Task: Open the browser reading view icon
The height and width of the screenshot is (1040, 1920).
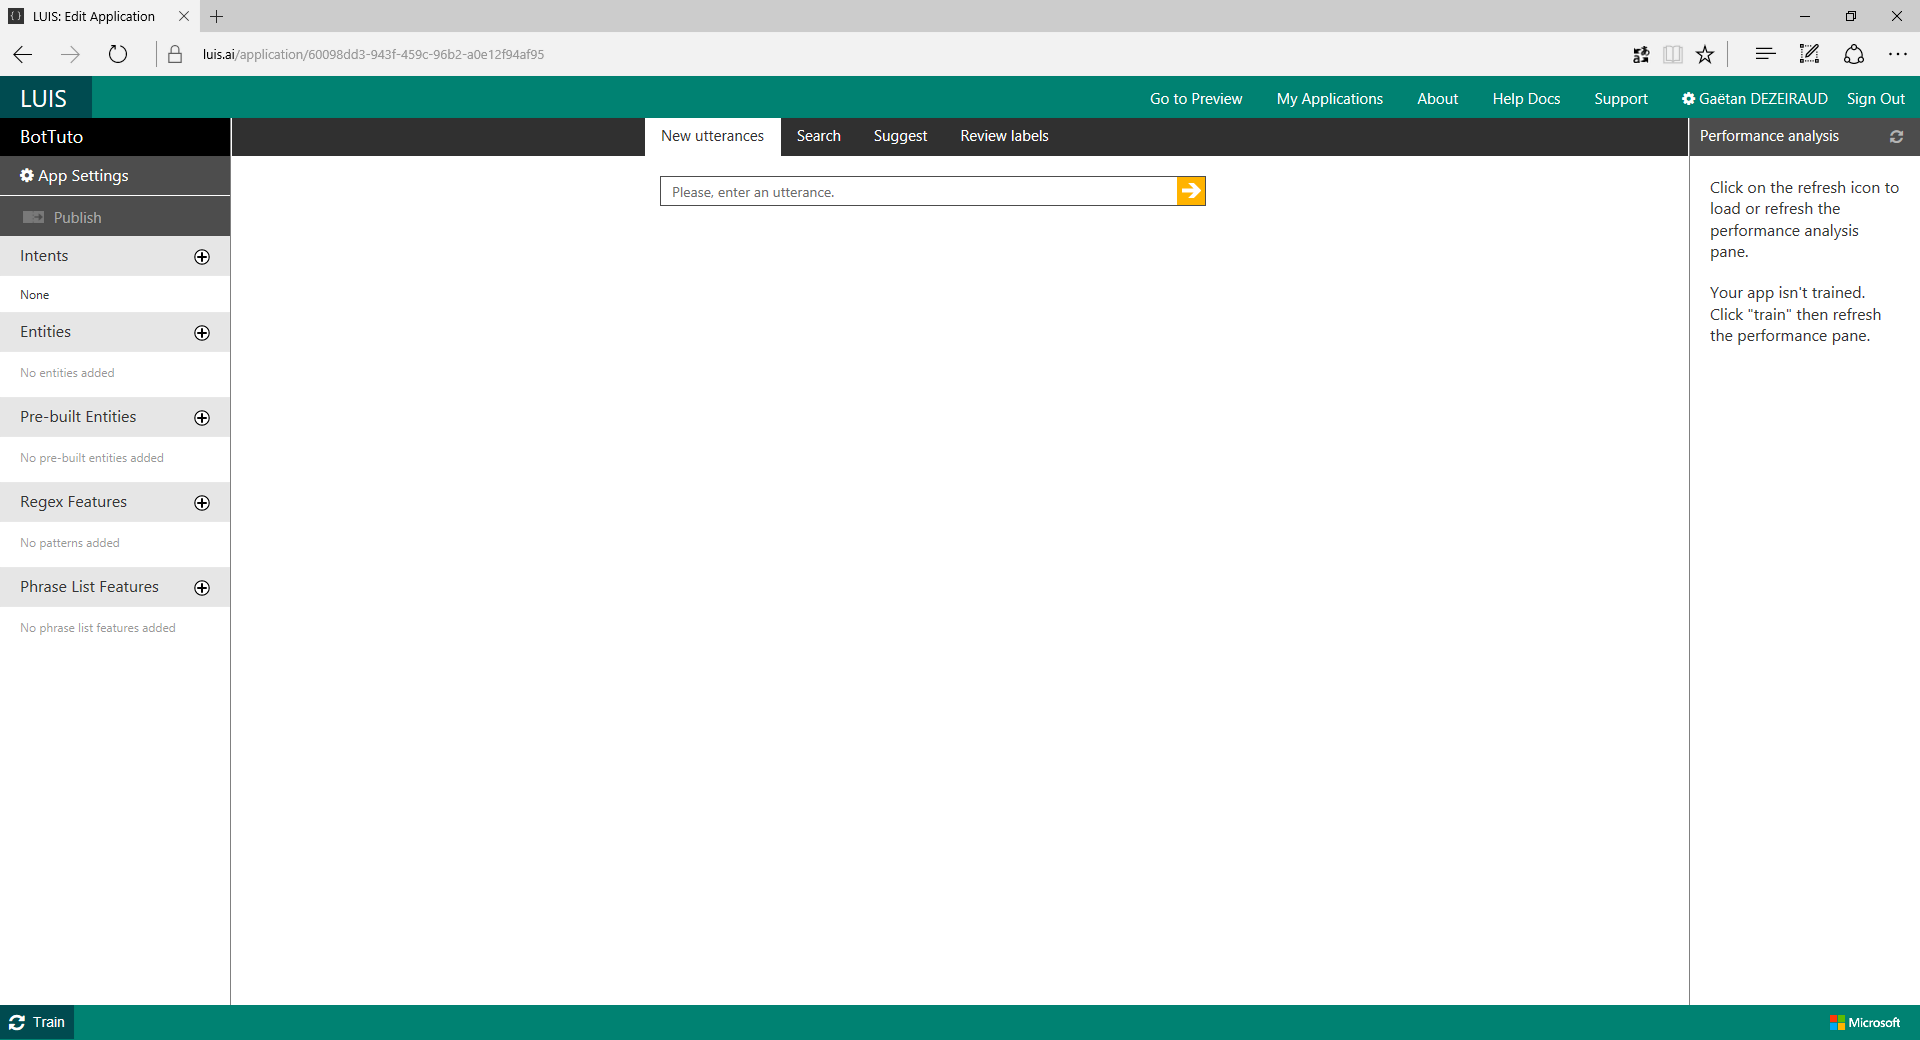Action: (1673, 55)
